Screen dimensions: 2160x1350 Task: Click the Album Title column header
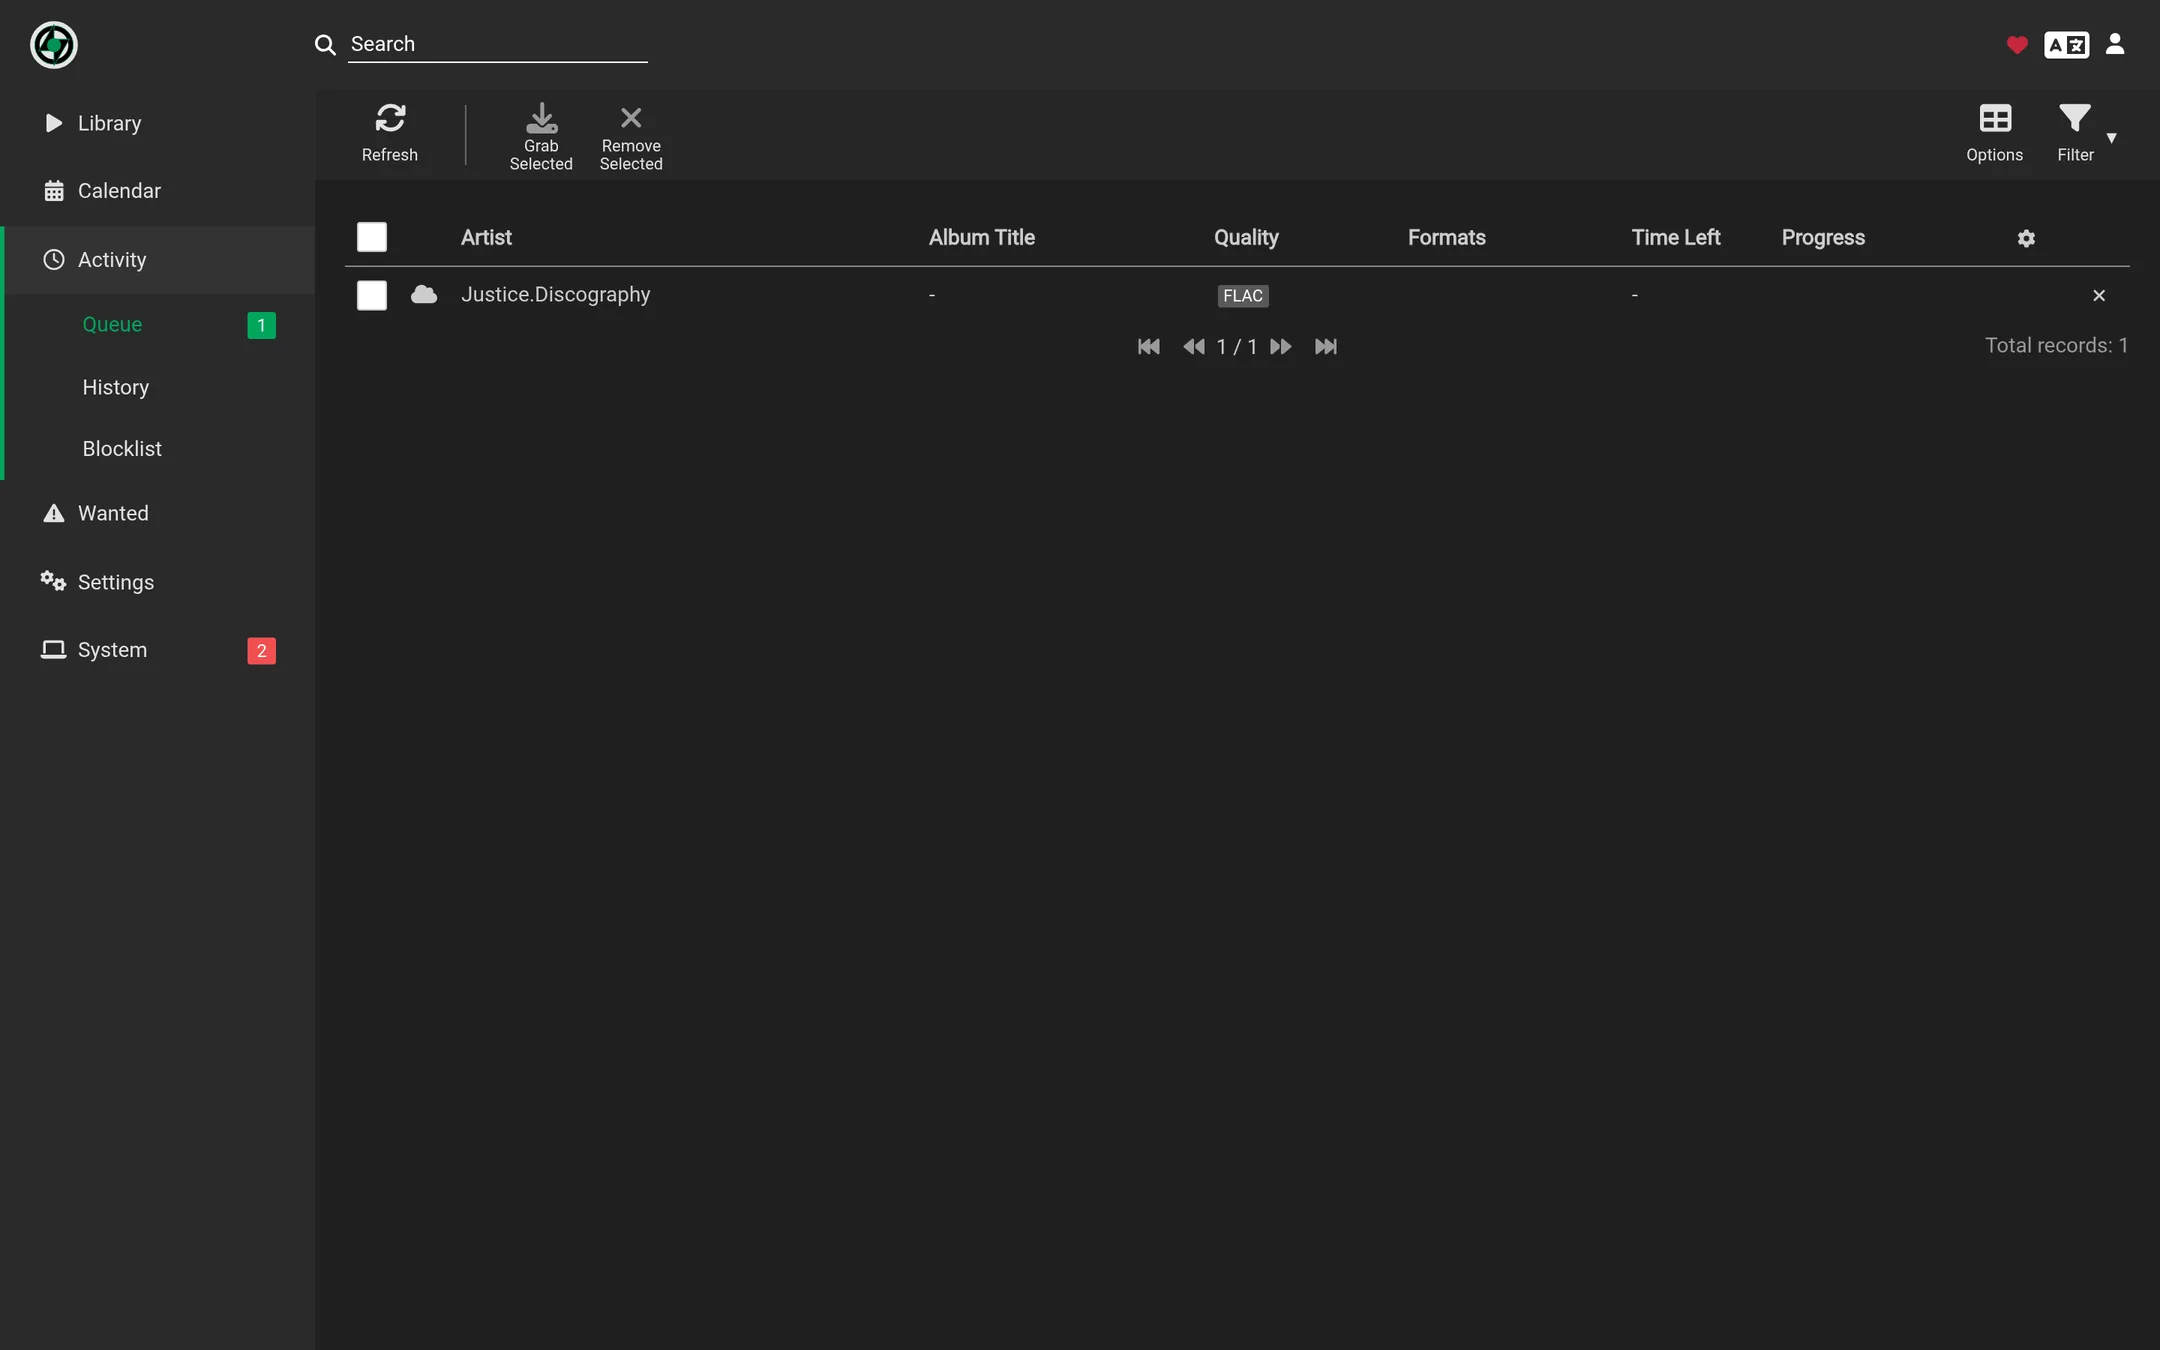(x=982, y=238)
